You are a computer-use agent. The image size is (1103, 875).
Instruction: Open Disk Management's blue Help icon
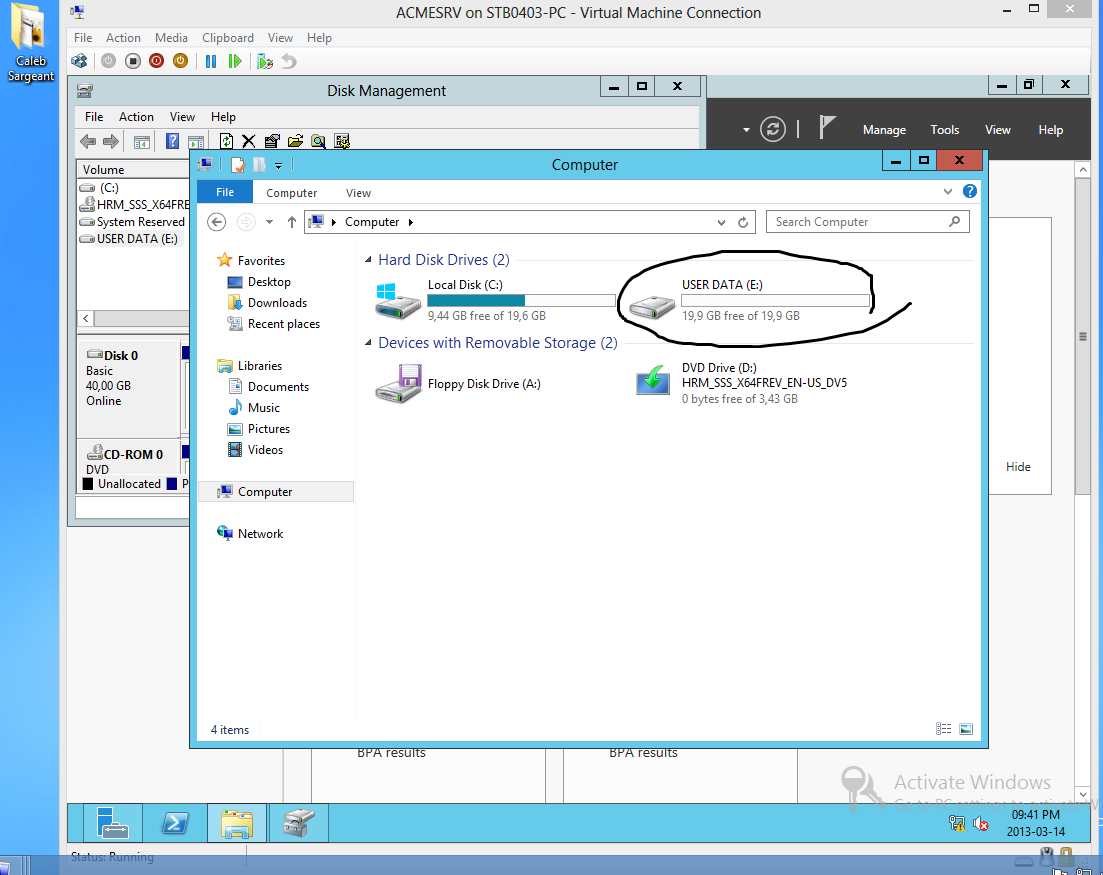pyautogui.click(x=172, y=141)
